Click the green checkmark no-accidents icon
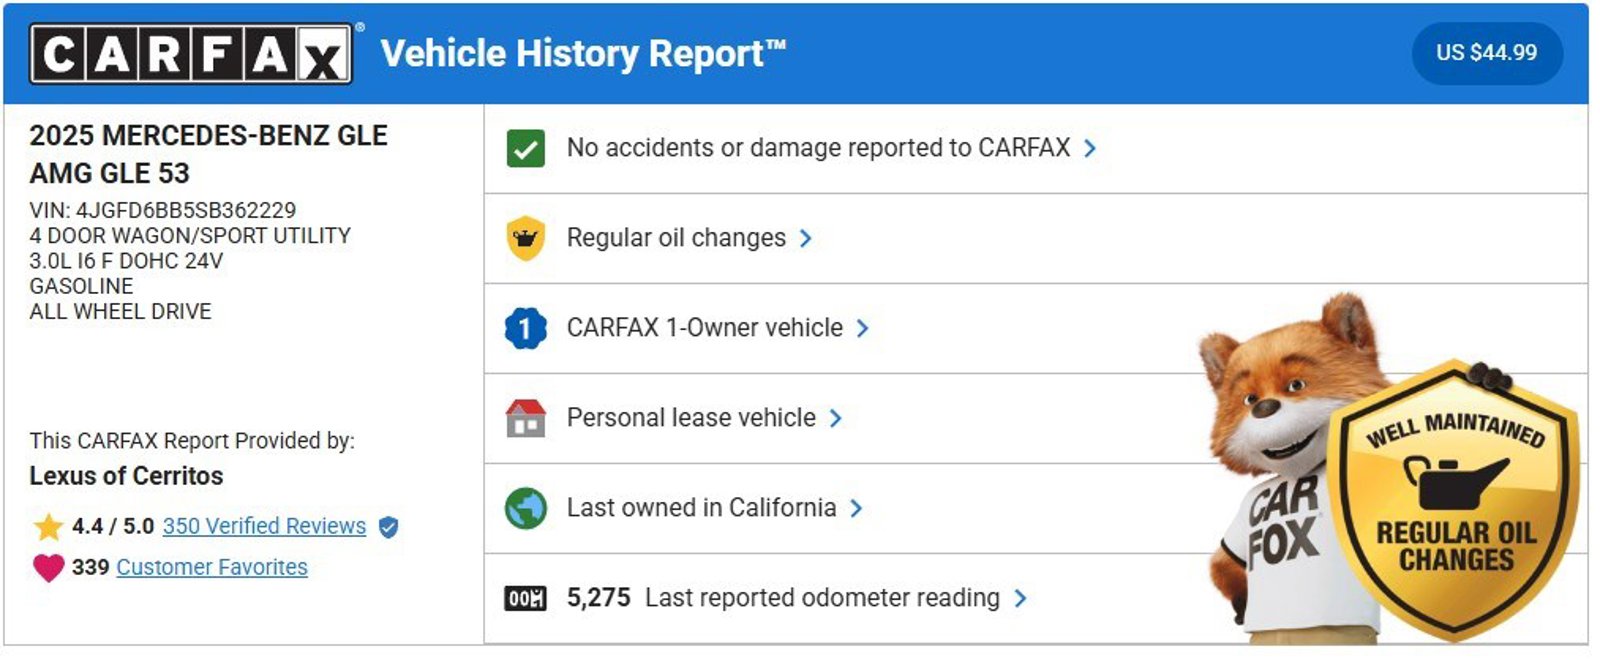 (x=526, y=149)
